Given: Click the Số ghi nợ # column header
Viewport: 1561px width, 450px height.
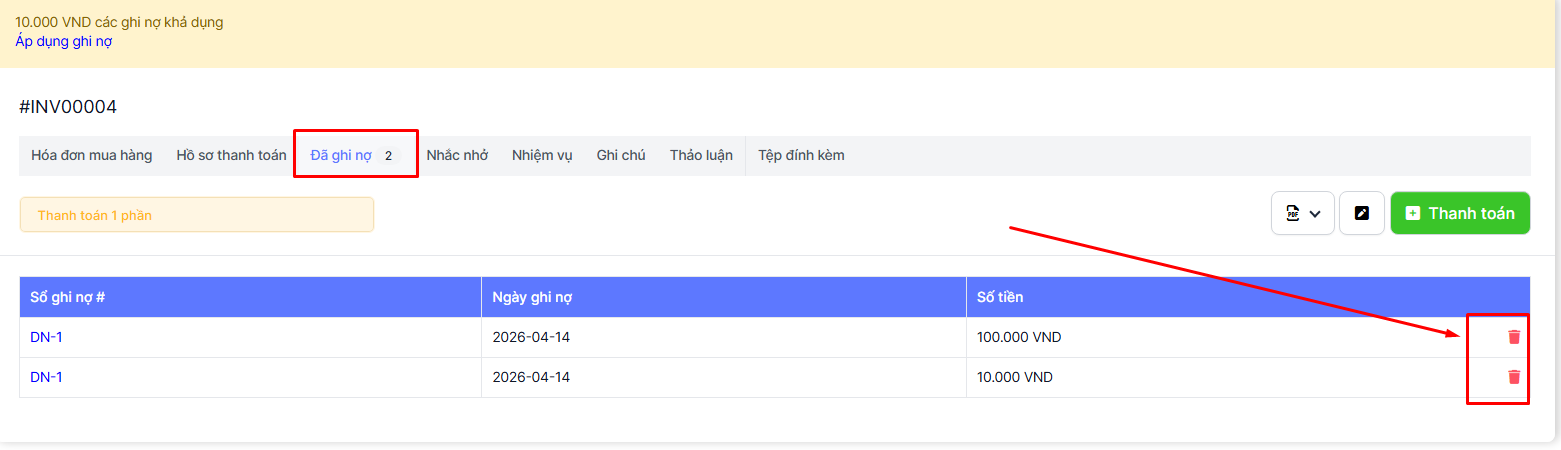Looking at the screenshot, I should click(68, 297).
